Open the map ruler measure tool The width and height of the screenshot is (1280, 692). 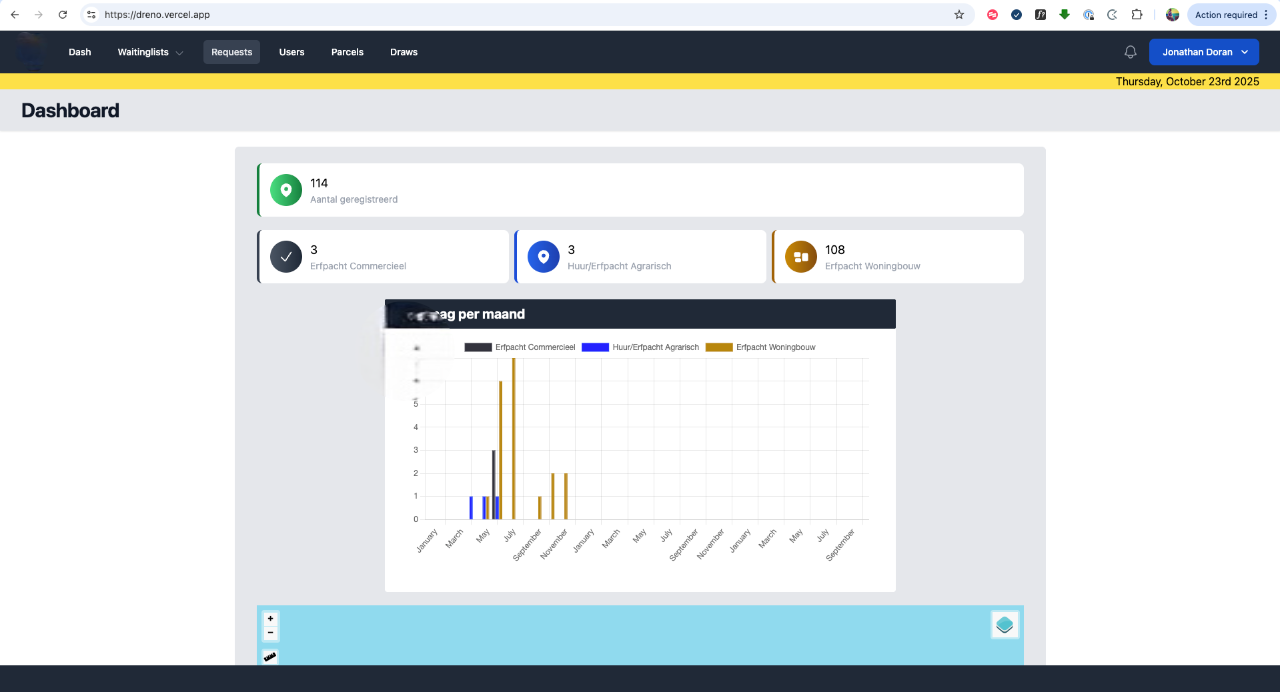270,657
